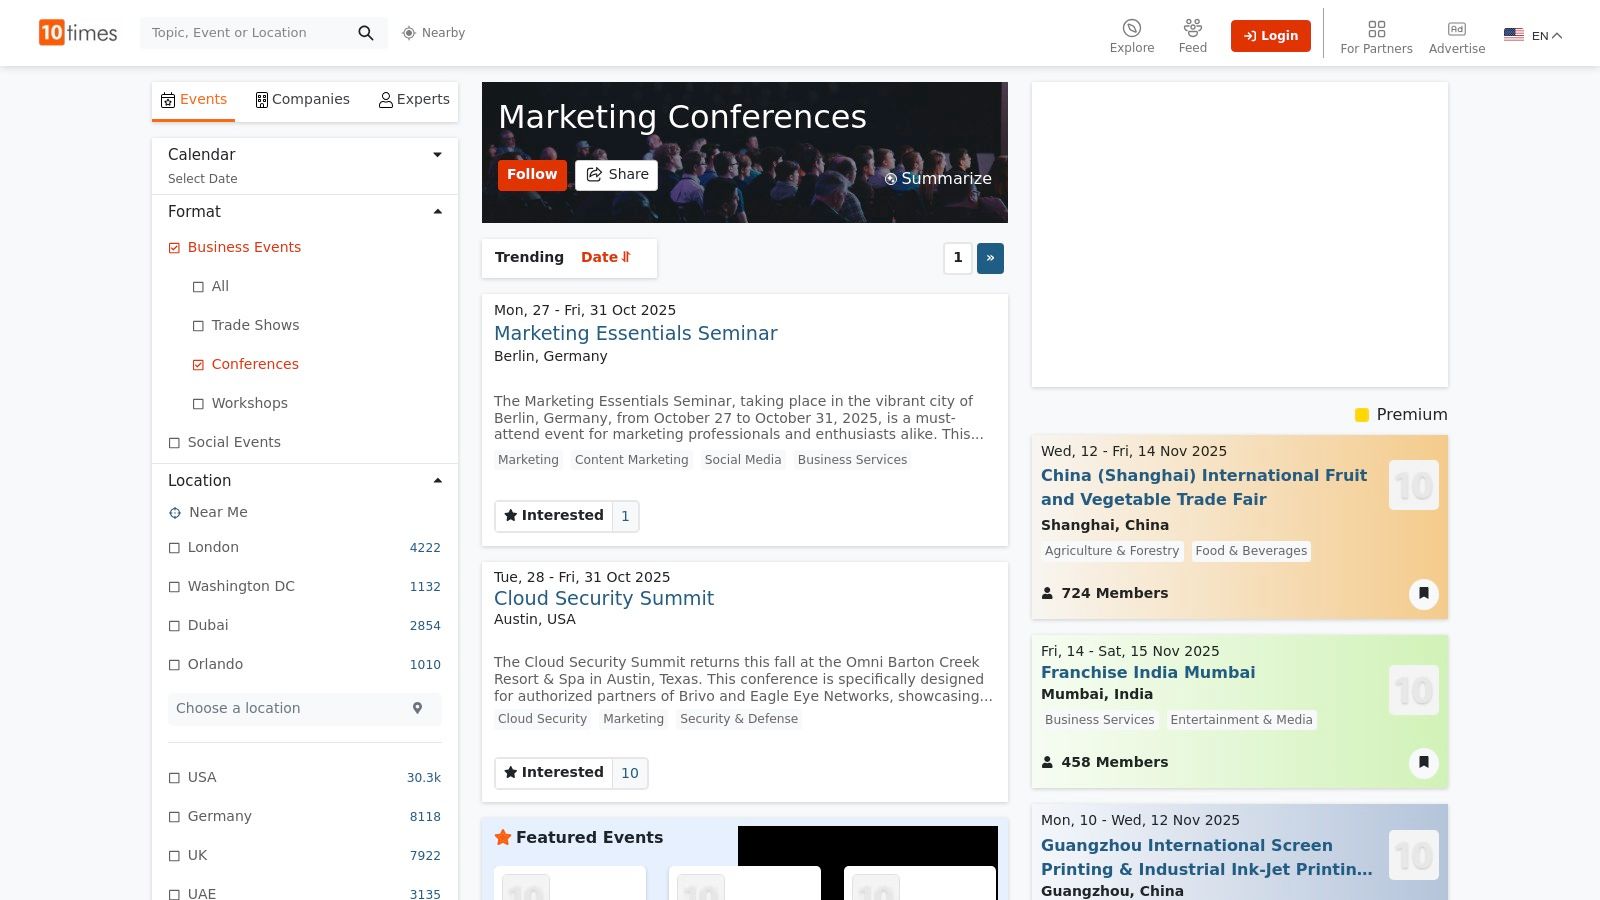This screenshot has width=1600, height=900.
Task: Open the Feed page
Action: coord(1192,33)
